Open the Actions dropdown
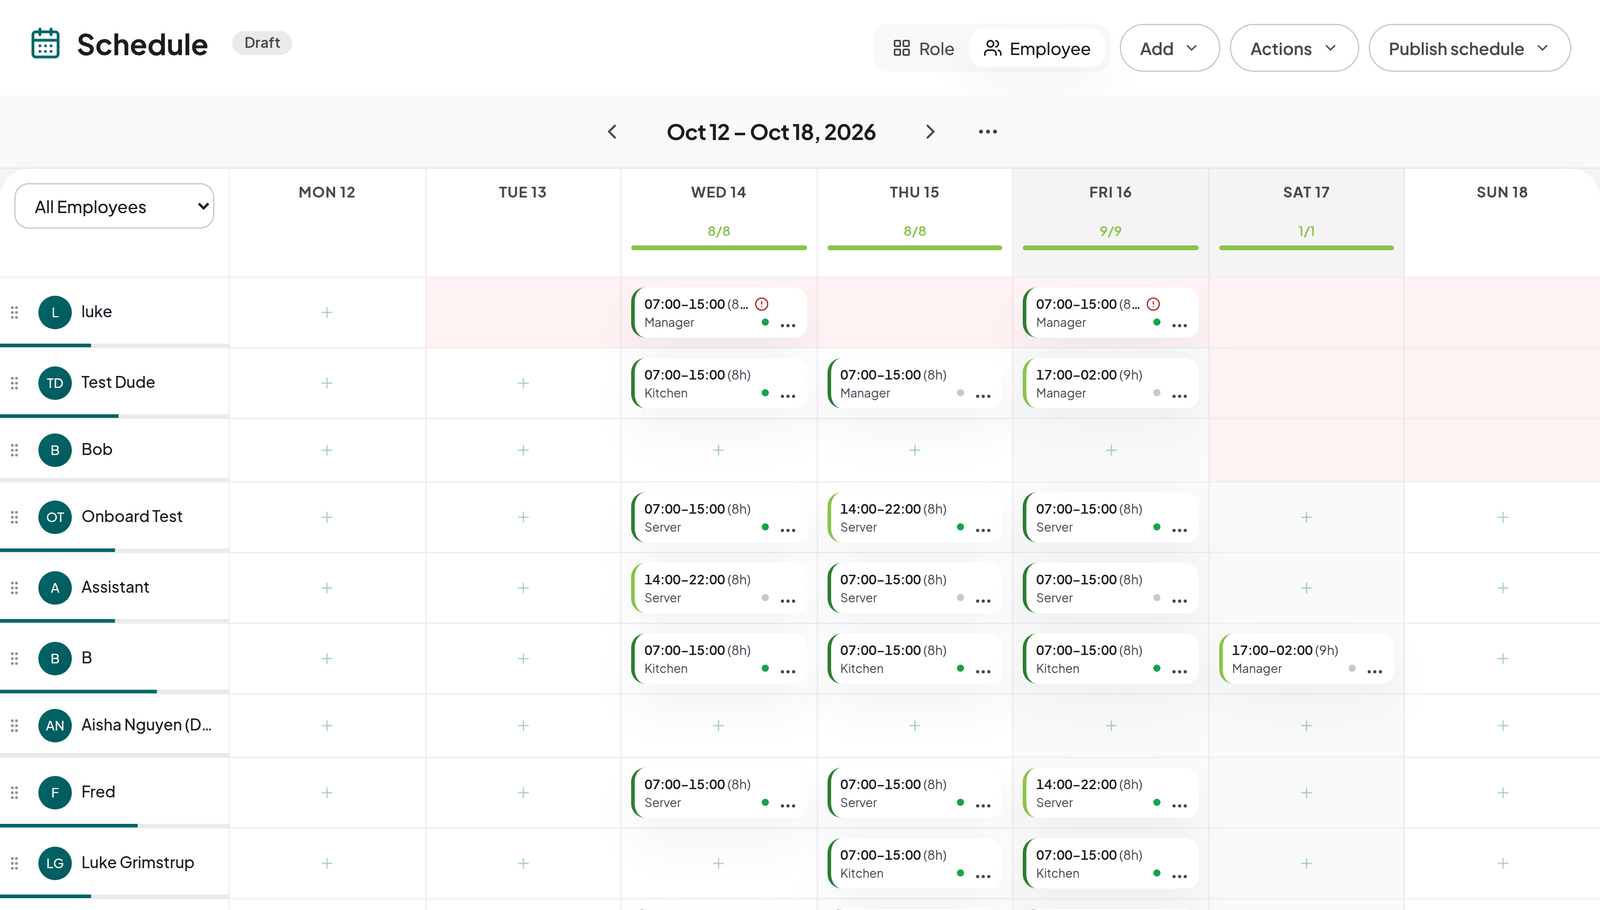The image size is (1600, 910). (x=1293, y=48)
